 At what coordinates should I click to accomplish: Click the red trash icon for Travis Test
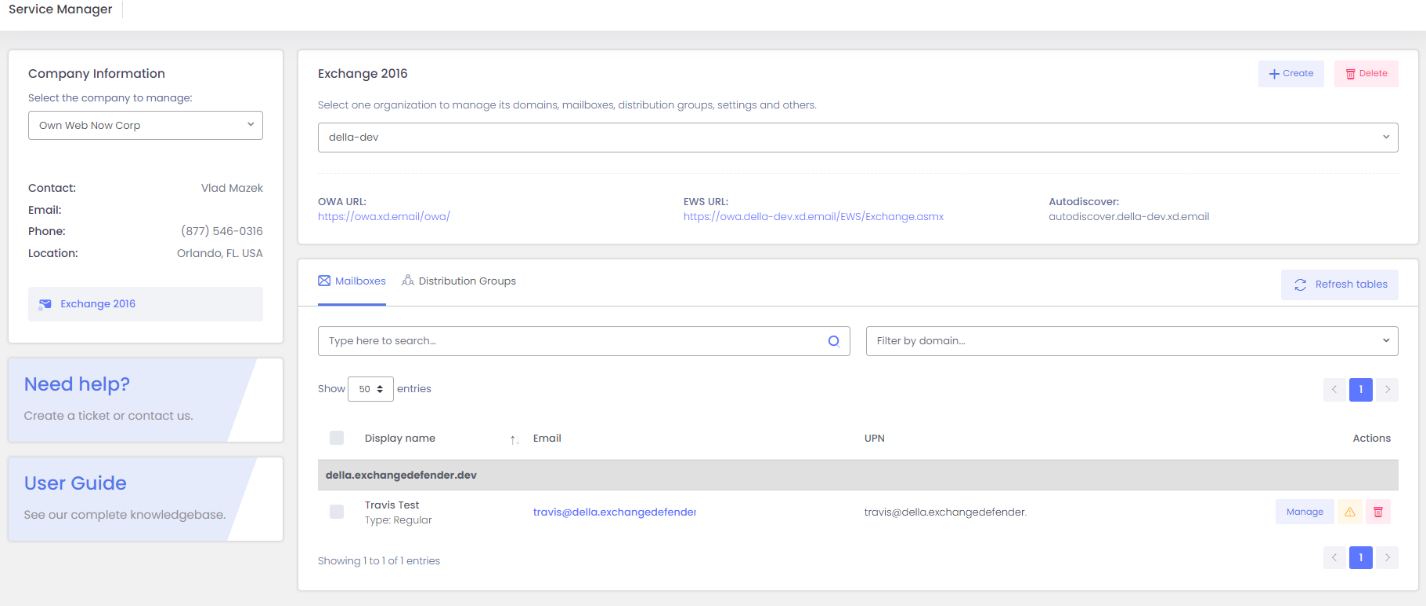1378,512
